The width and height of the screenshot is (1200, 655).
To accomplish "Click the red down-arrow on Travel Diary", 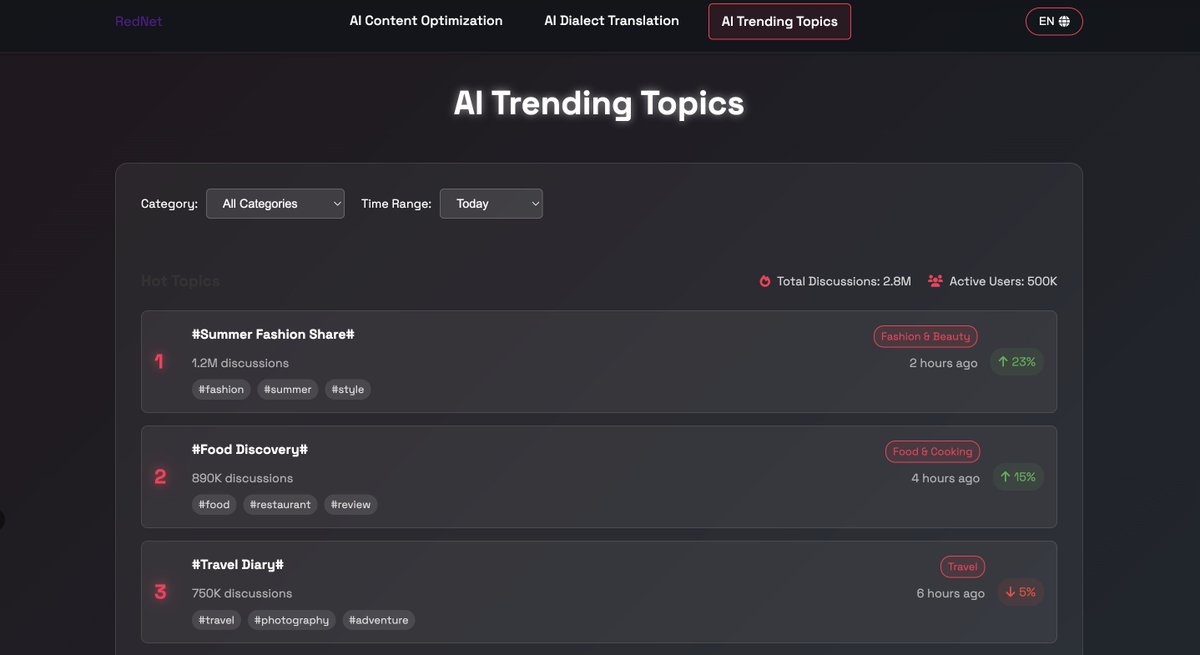I will [1022, 590].
